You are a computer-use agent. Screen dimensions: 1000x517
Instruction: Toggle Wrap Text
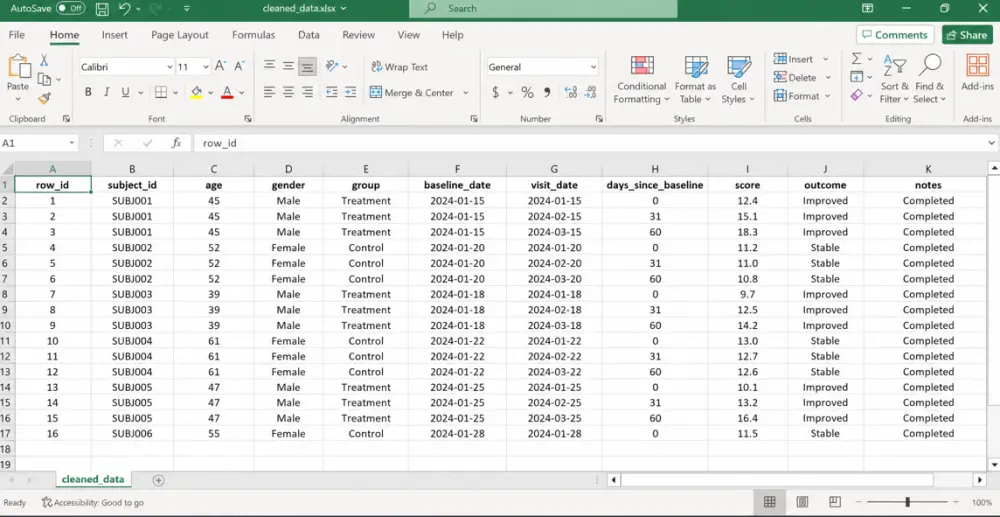coord(399,66)
